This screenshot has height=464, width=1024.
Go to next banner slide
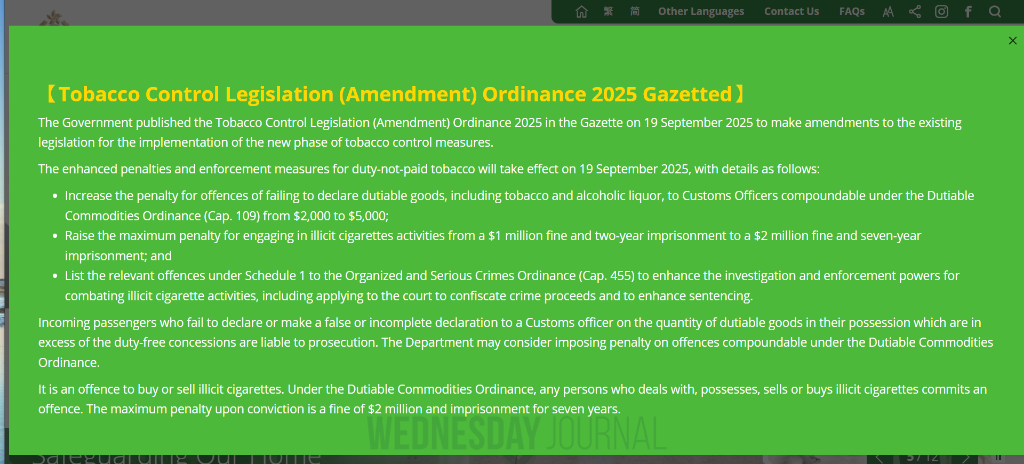(x=965, y=458)
